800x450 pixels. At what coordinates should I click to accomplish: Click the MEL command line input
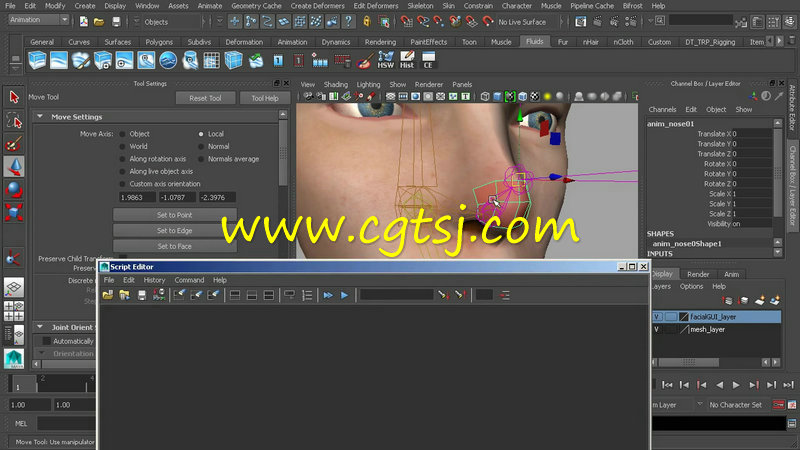(x=66, y=423)
